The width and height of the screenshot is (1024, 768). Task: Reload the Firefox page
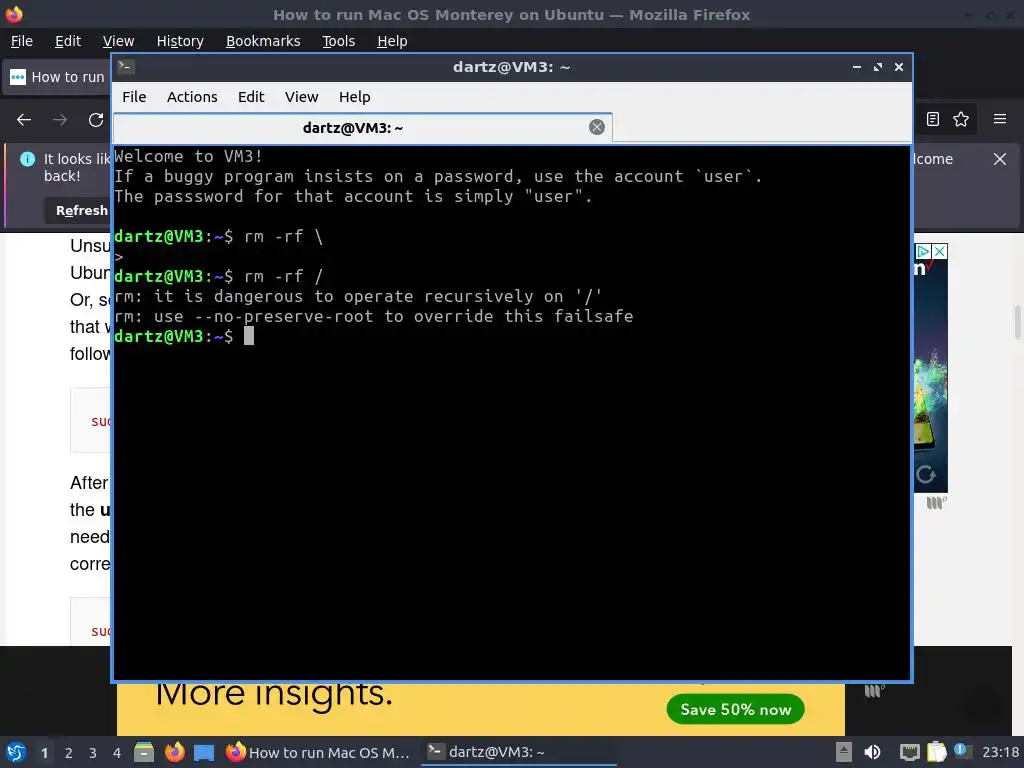click(96, 120)
